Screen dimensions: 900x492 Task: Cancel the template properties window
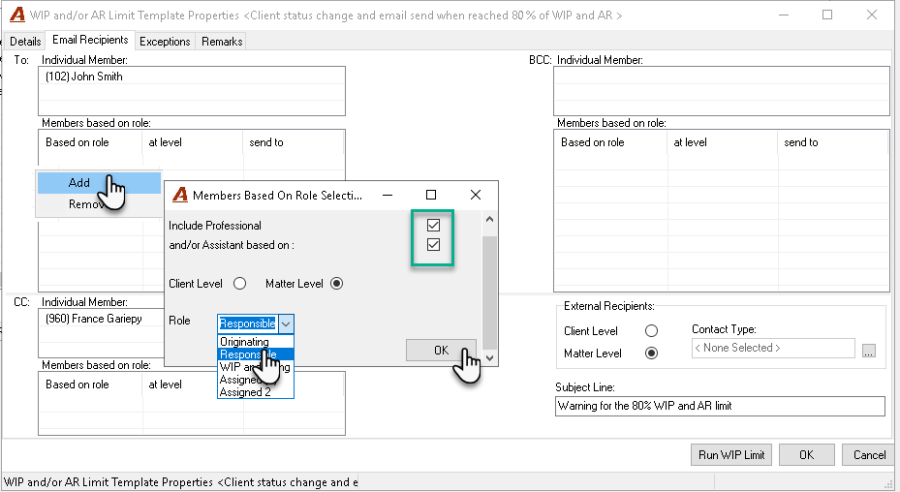[x=869, y=455]
